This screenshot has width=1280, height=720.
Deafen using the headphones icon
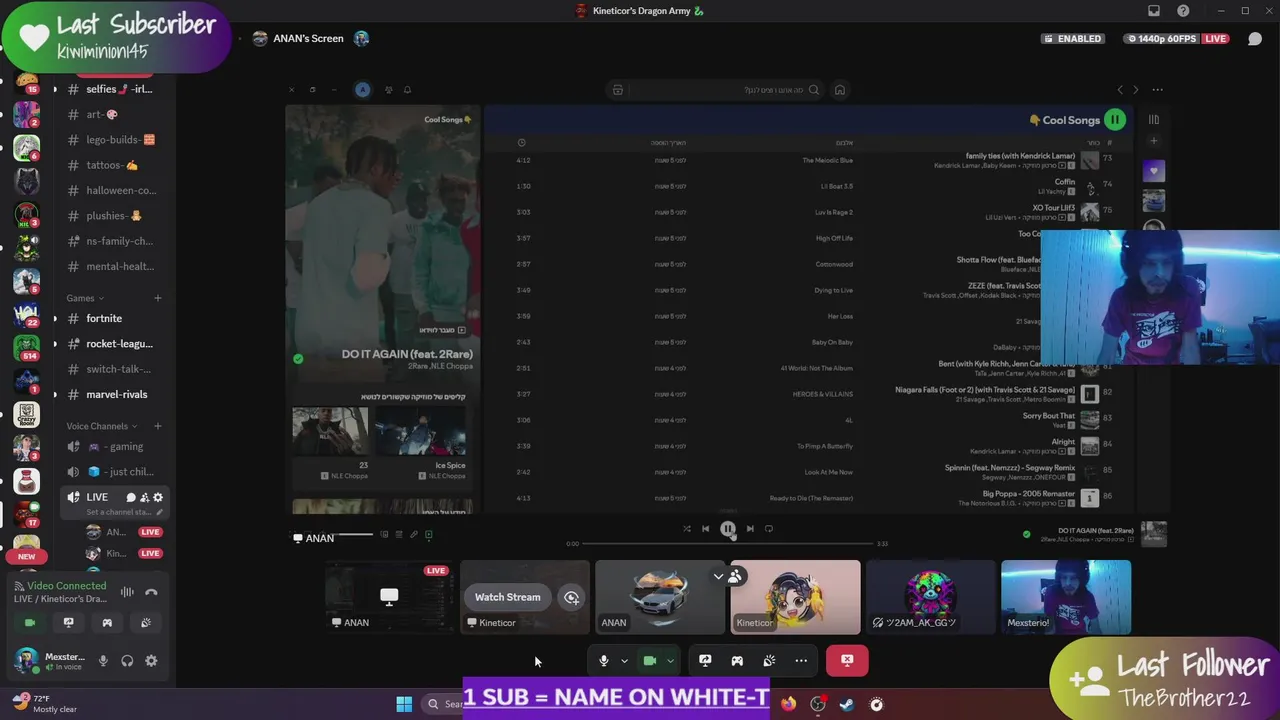[x=127, y=661]
